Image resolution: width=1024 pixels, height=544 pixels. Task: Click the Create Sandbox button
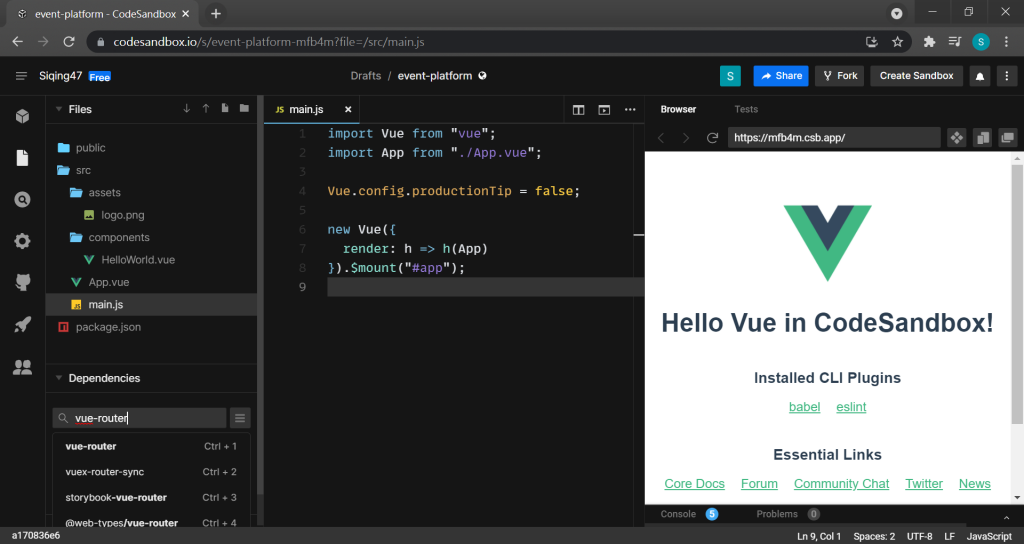pyautogui.click(x=916, y=76)
